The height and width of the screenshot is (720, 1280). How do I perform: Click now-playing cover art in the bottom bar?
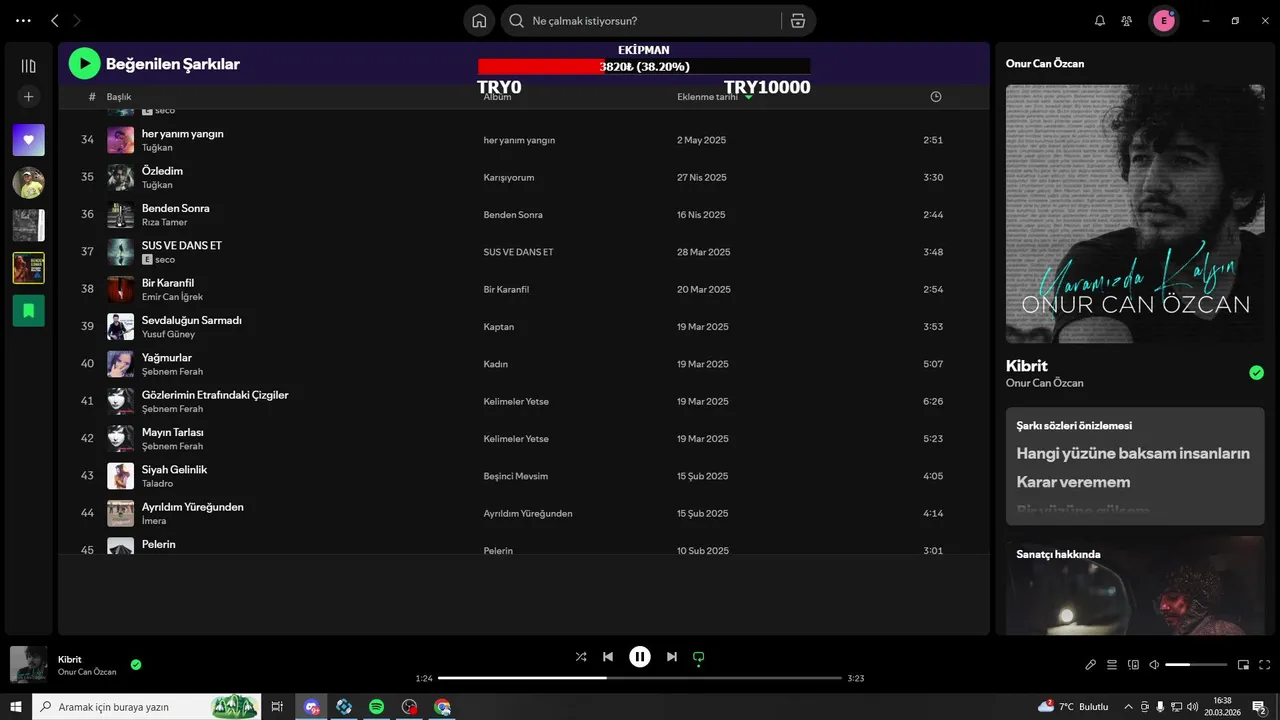pyautogui.click(x=29, y=664)
